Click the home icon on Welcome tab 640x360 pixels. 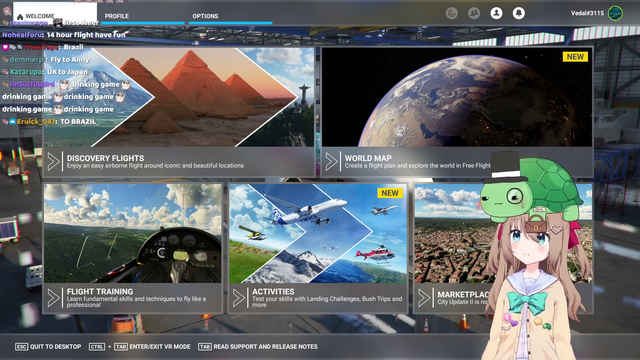pos(20,17)
